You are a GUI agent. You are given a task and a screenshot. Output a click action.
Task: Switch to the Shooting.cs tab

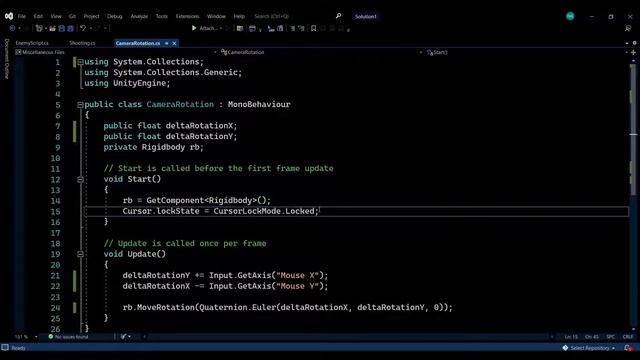coord(82,43)
